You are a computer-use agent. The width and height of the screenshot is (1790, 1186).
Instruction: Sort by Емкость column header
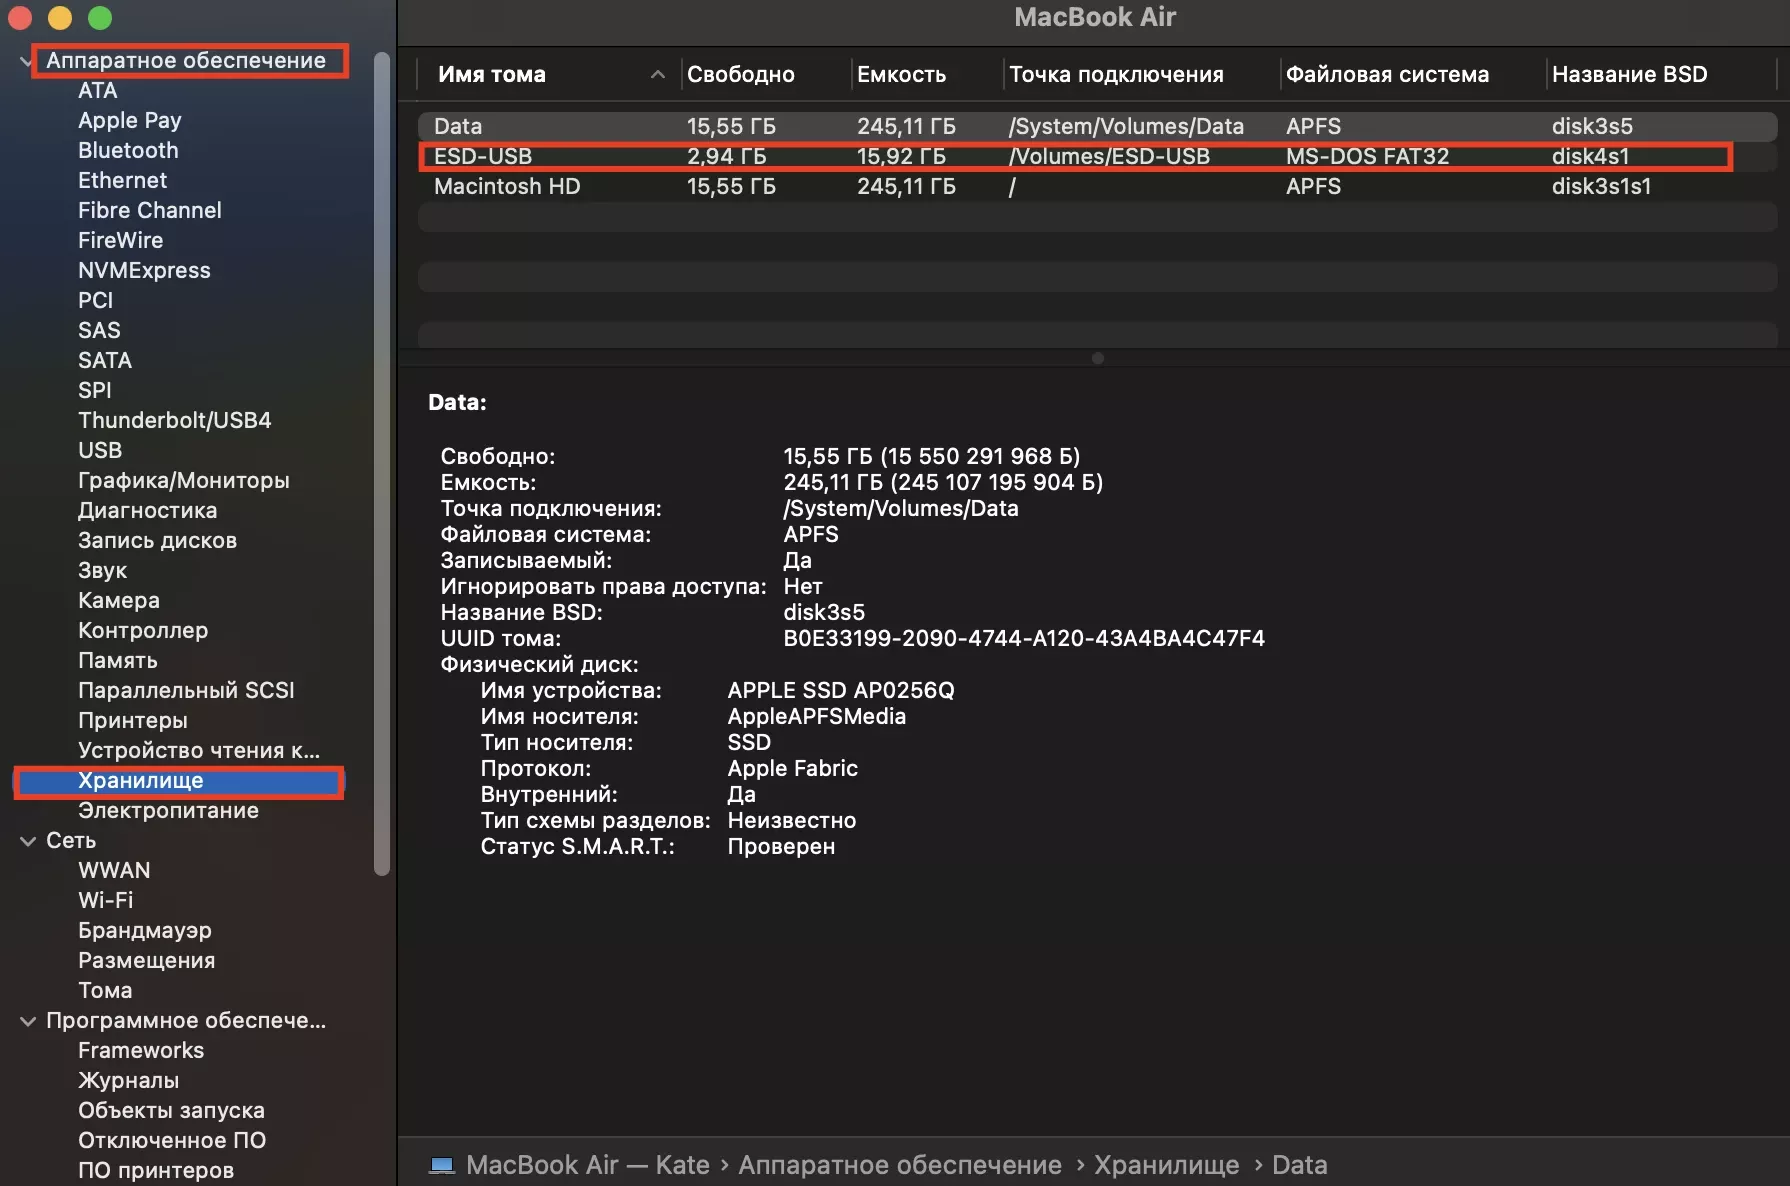pyautogui.click(x=901, y=74)
